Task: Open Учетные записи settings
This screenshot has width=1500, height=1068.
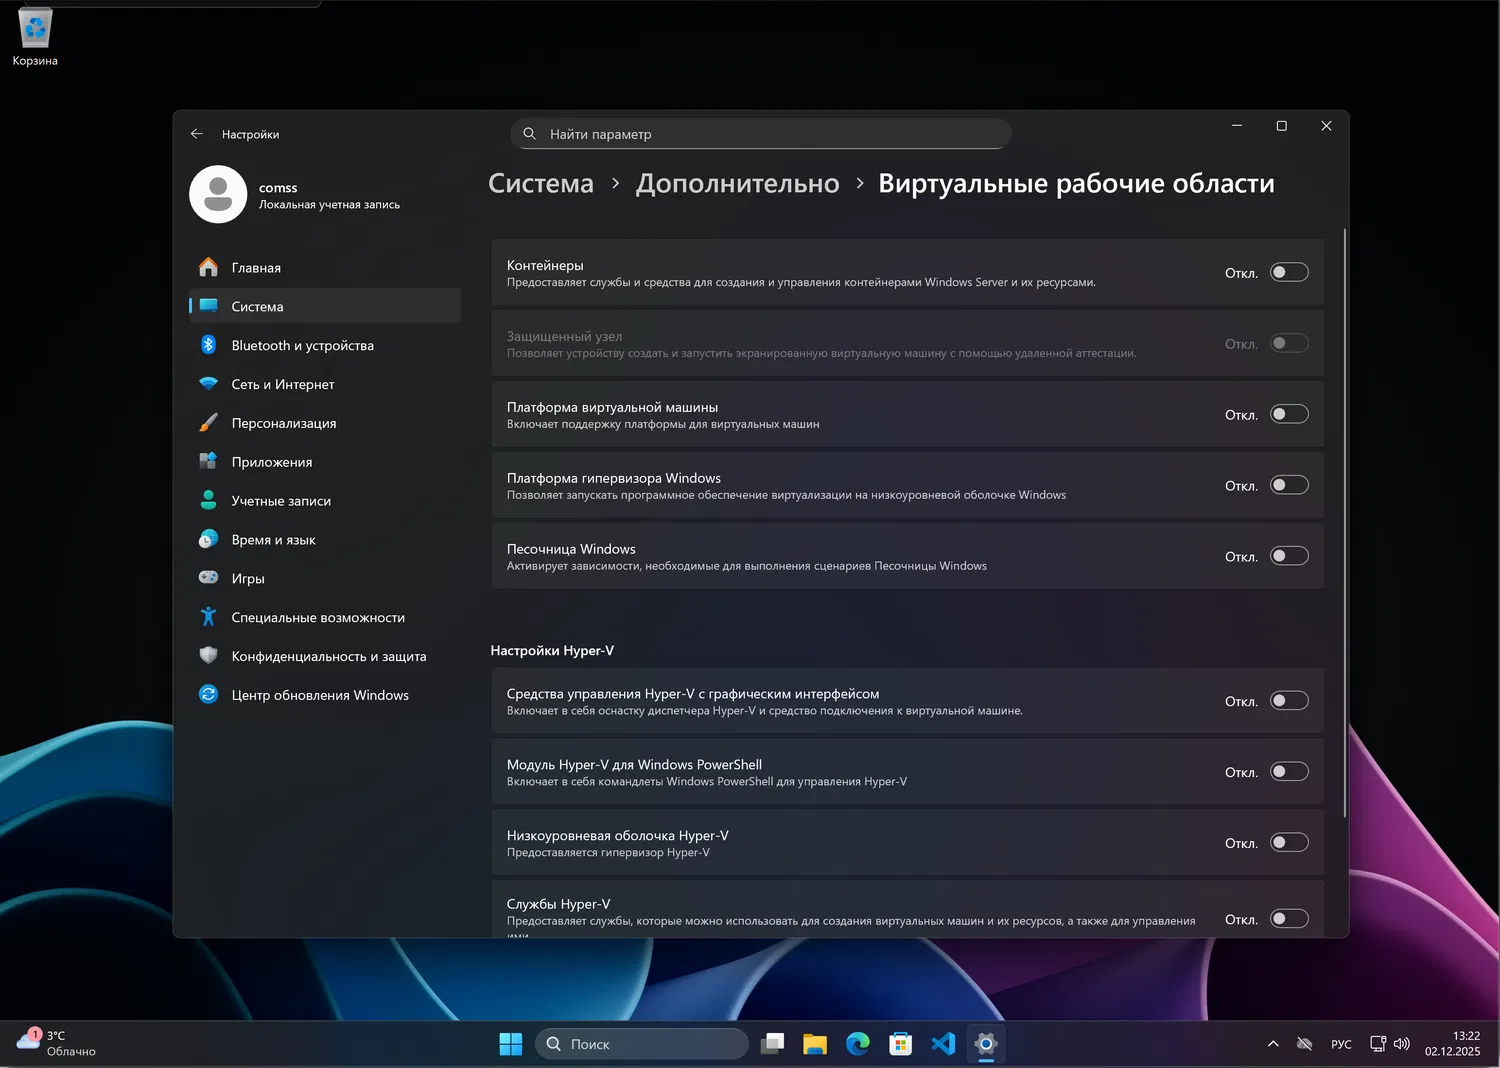Action: pyautogui.click(x=325, y=500)
